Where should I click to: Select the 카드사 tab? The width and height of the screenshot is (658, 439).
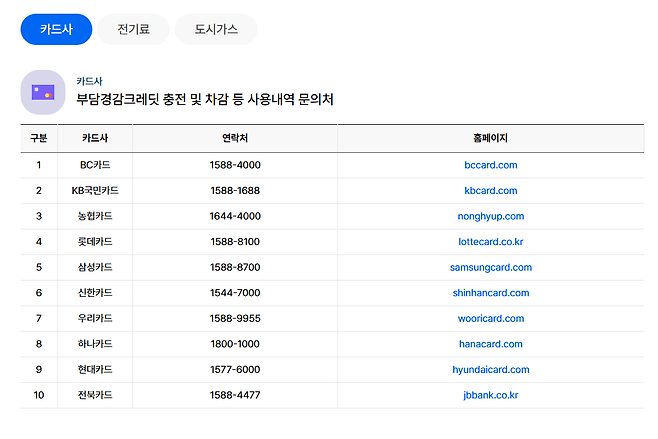pyautogui.click(x=56, y=30)
